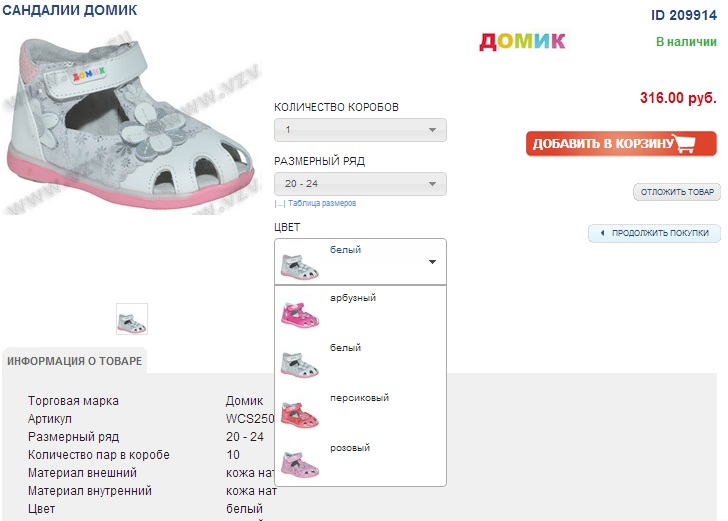Screen dimensions: 728x521
Task: Click the back arrow on Продолжить покупки
Action: (x=602, y=233)
